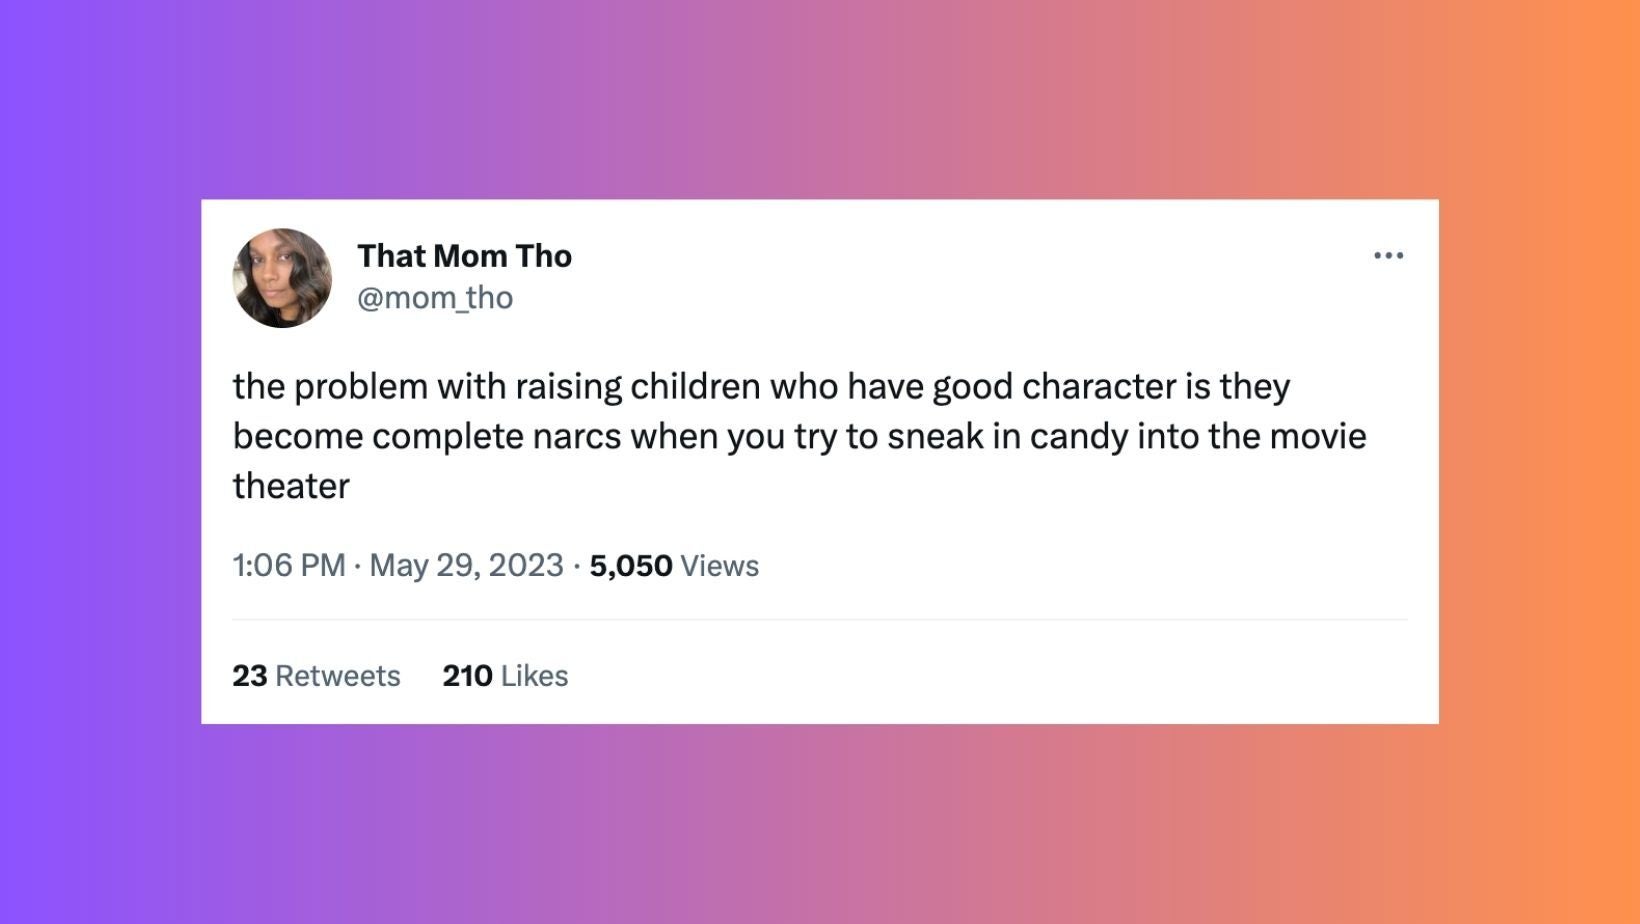Image resolution: width=1640 pixels, height=924 pixels.
Task: Click the orange background right of the tweet
Action: [x=1540, y=462]
